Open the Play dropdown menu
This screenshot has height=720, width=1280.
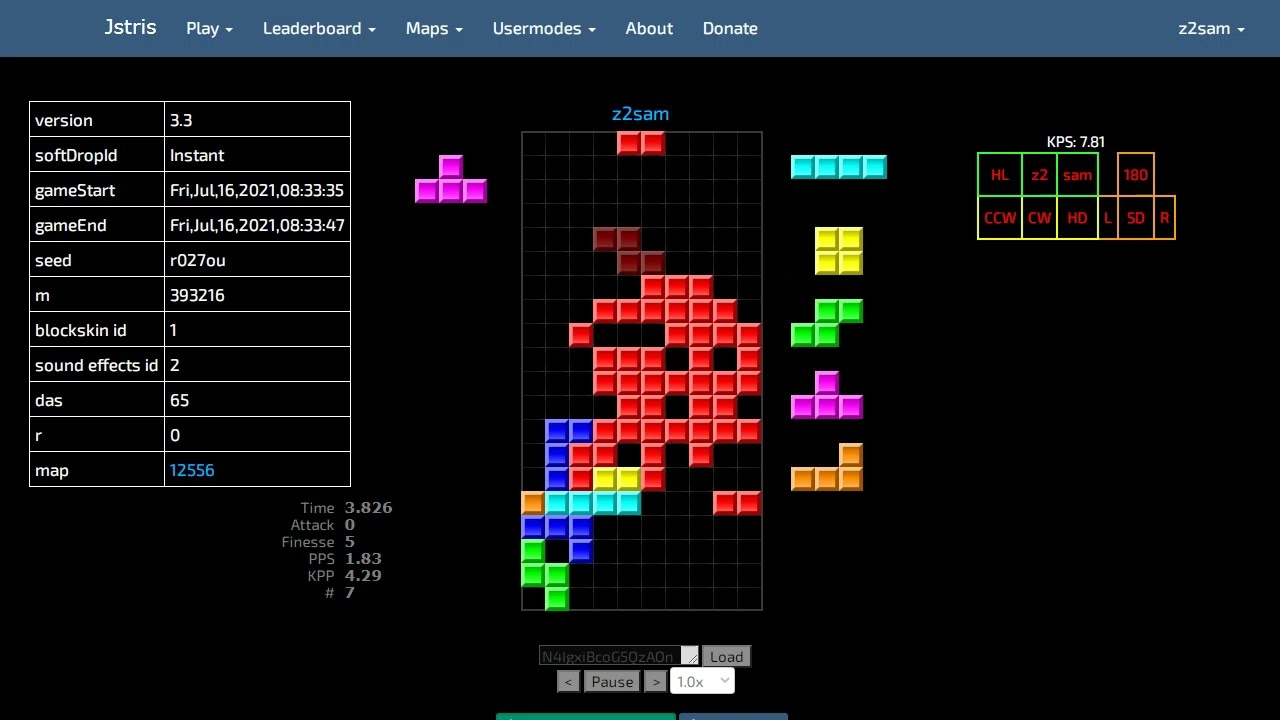point(209,28)
